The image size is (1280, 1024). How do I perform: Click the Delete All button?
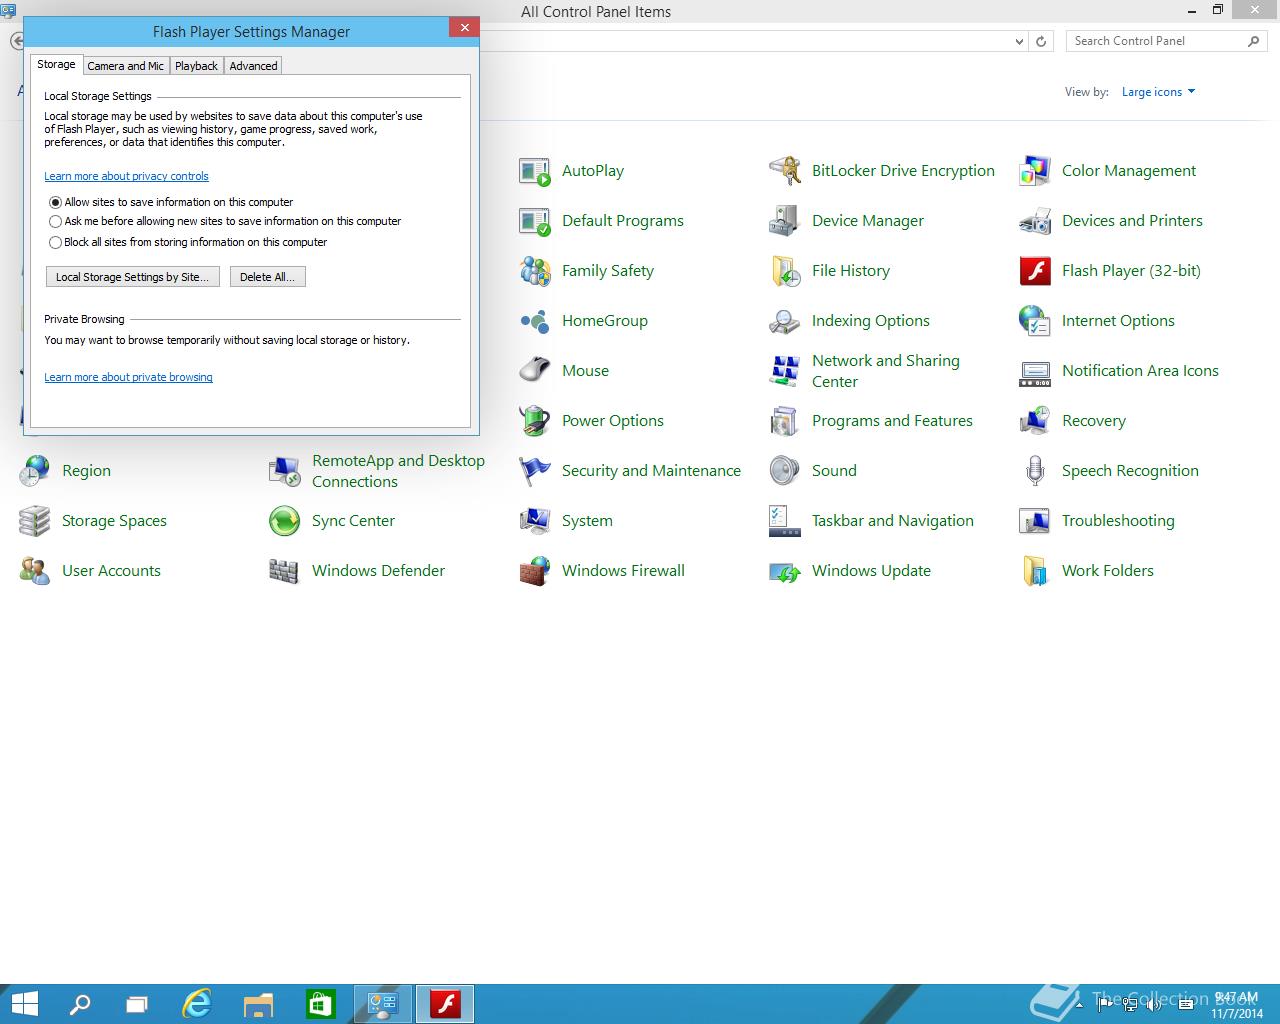267,277
